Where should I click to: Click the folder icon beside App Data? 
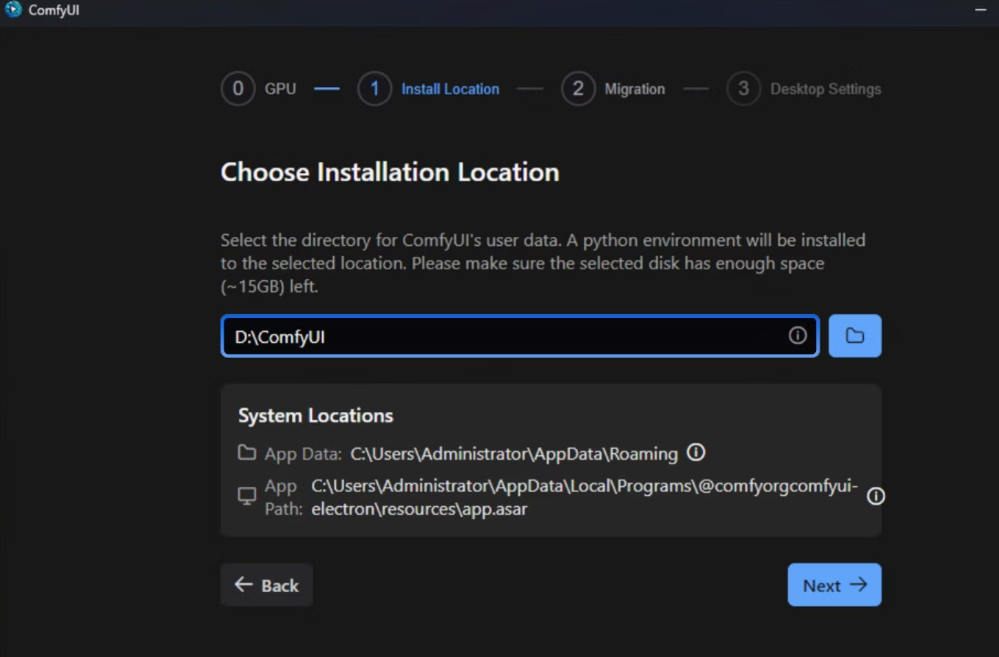(247, 452)
